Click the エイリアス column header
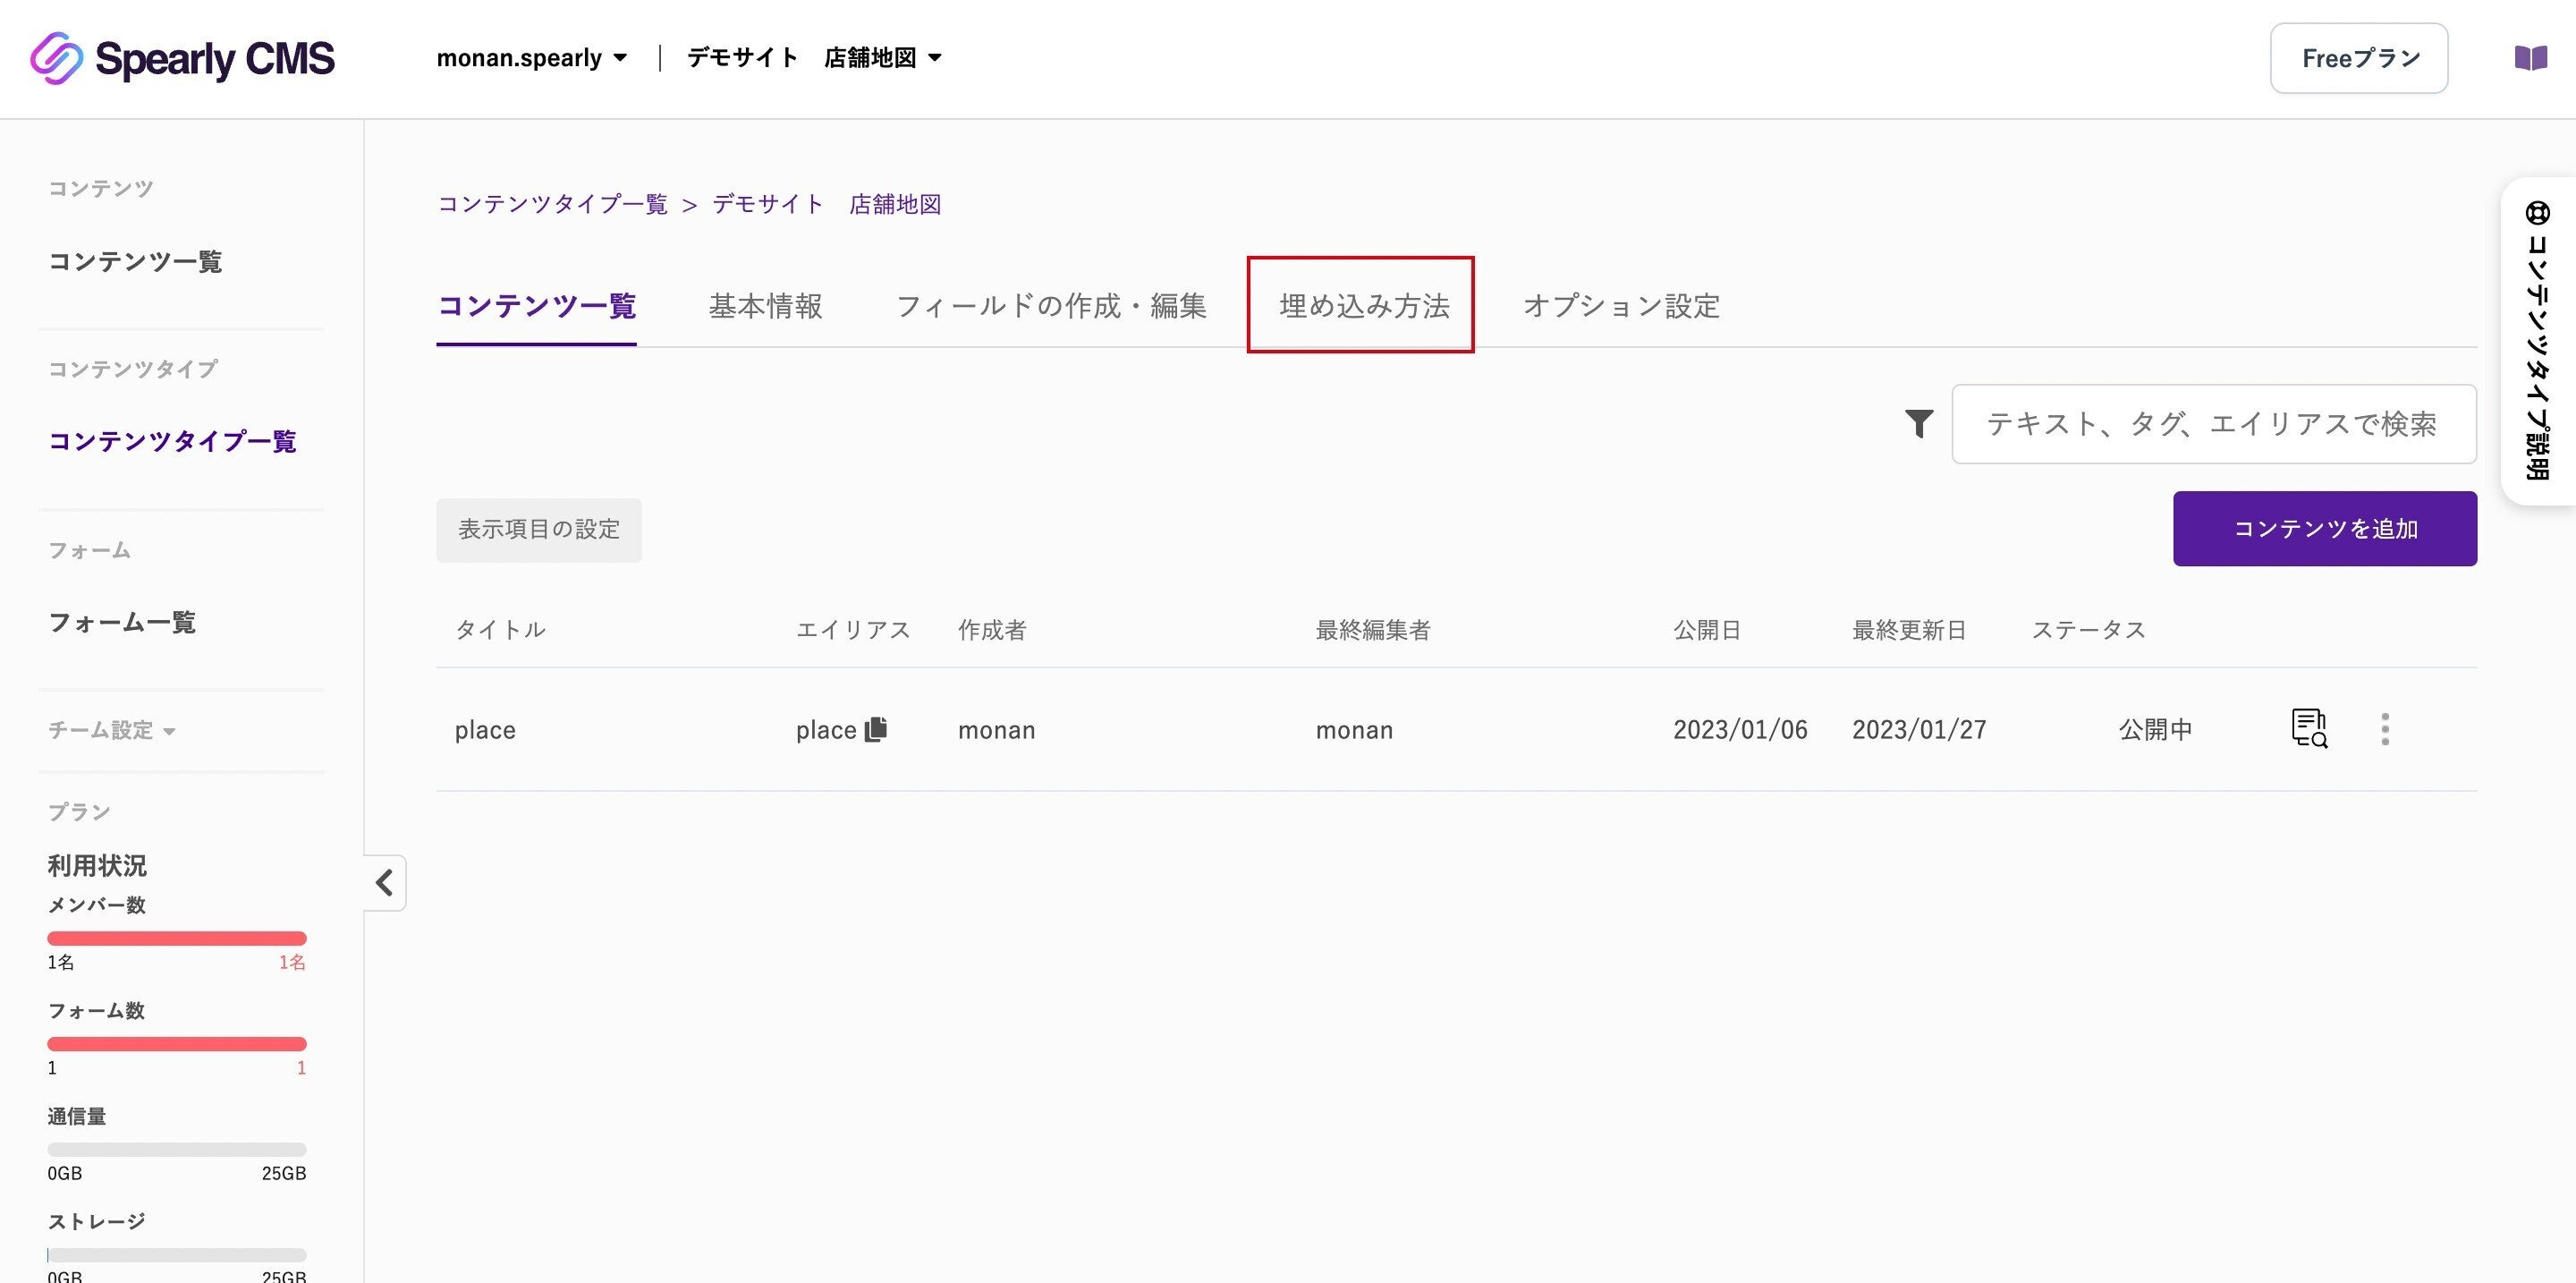 point(853,629)
